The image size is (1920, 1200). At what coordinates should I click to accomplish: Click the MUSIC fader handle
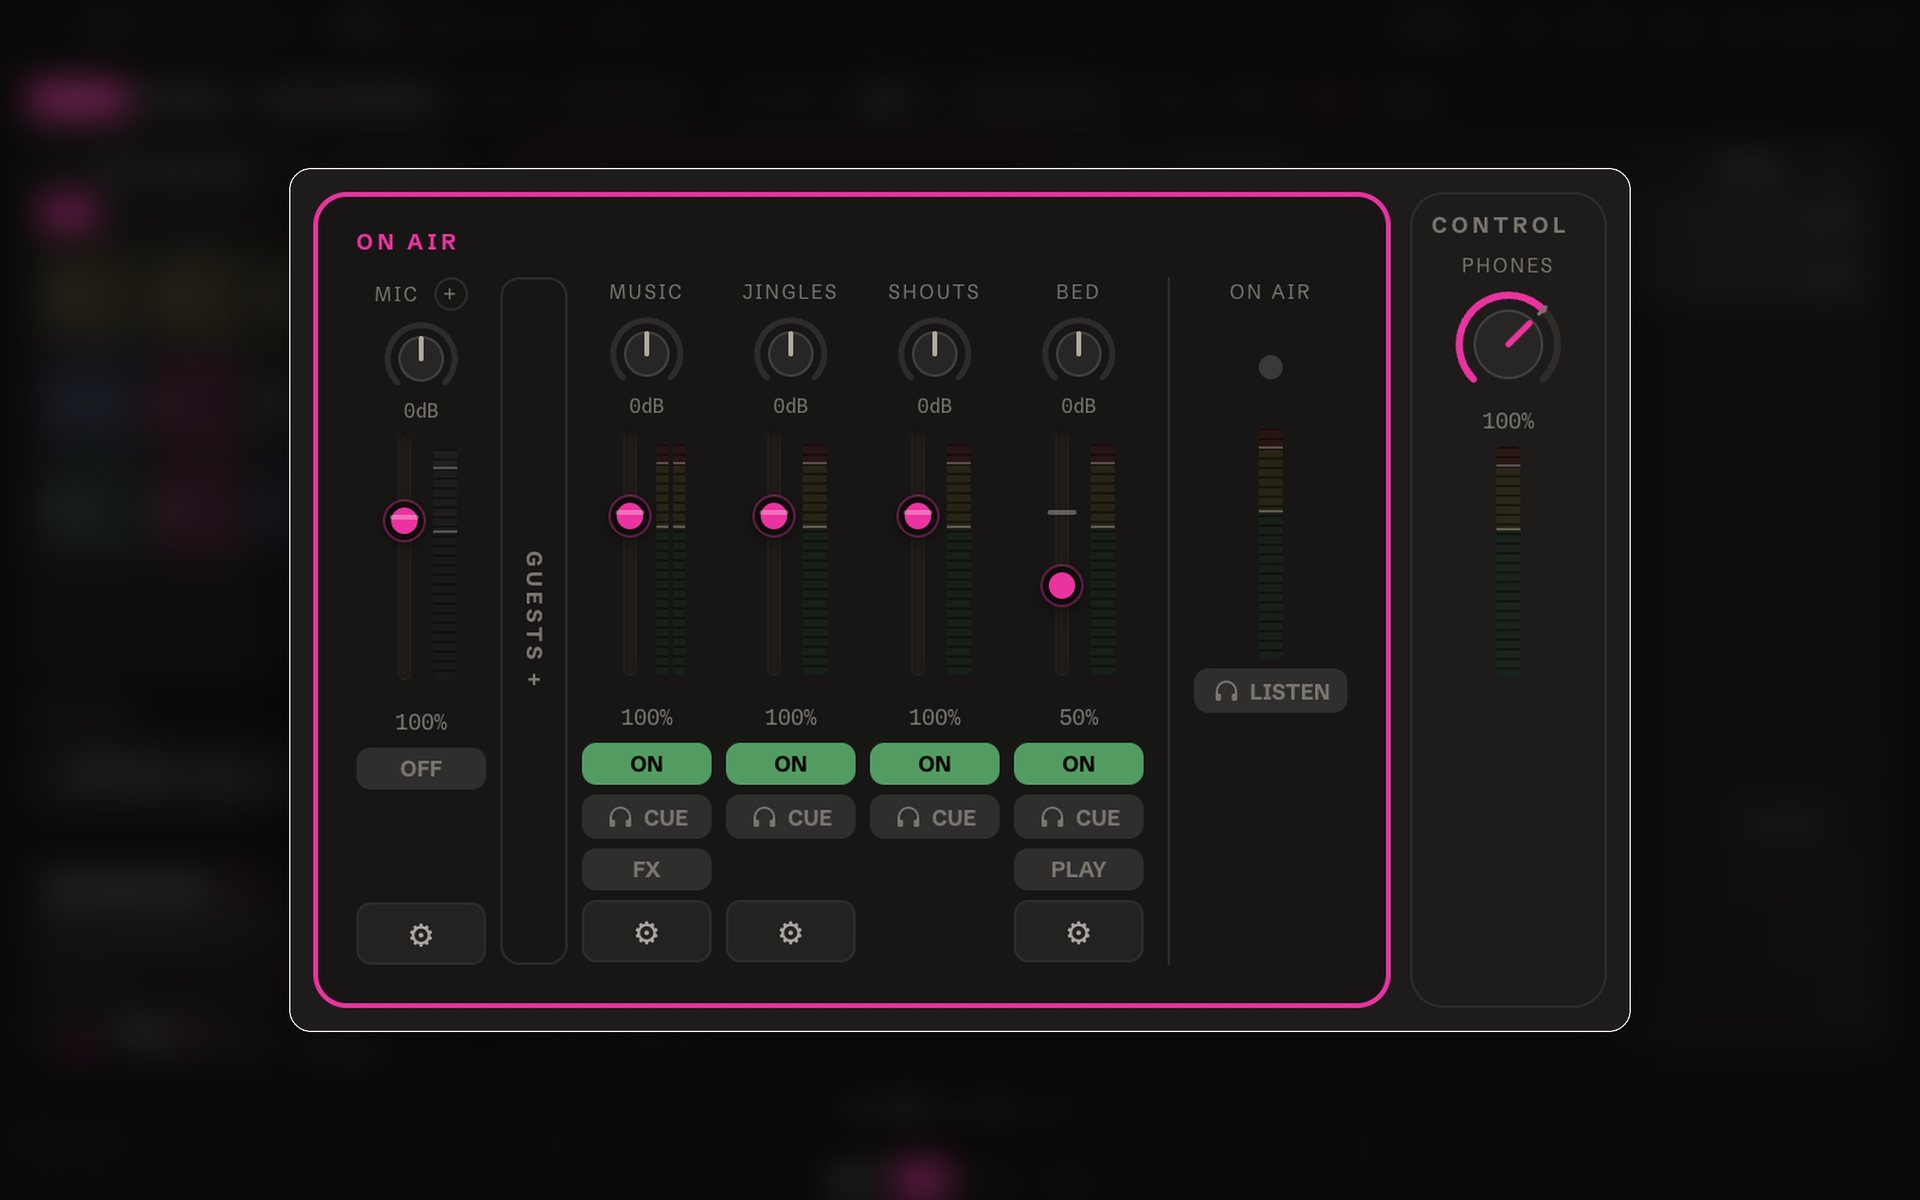tap(630, 516)
